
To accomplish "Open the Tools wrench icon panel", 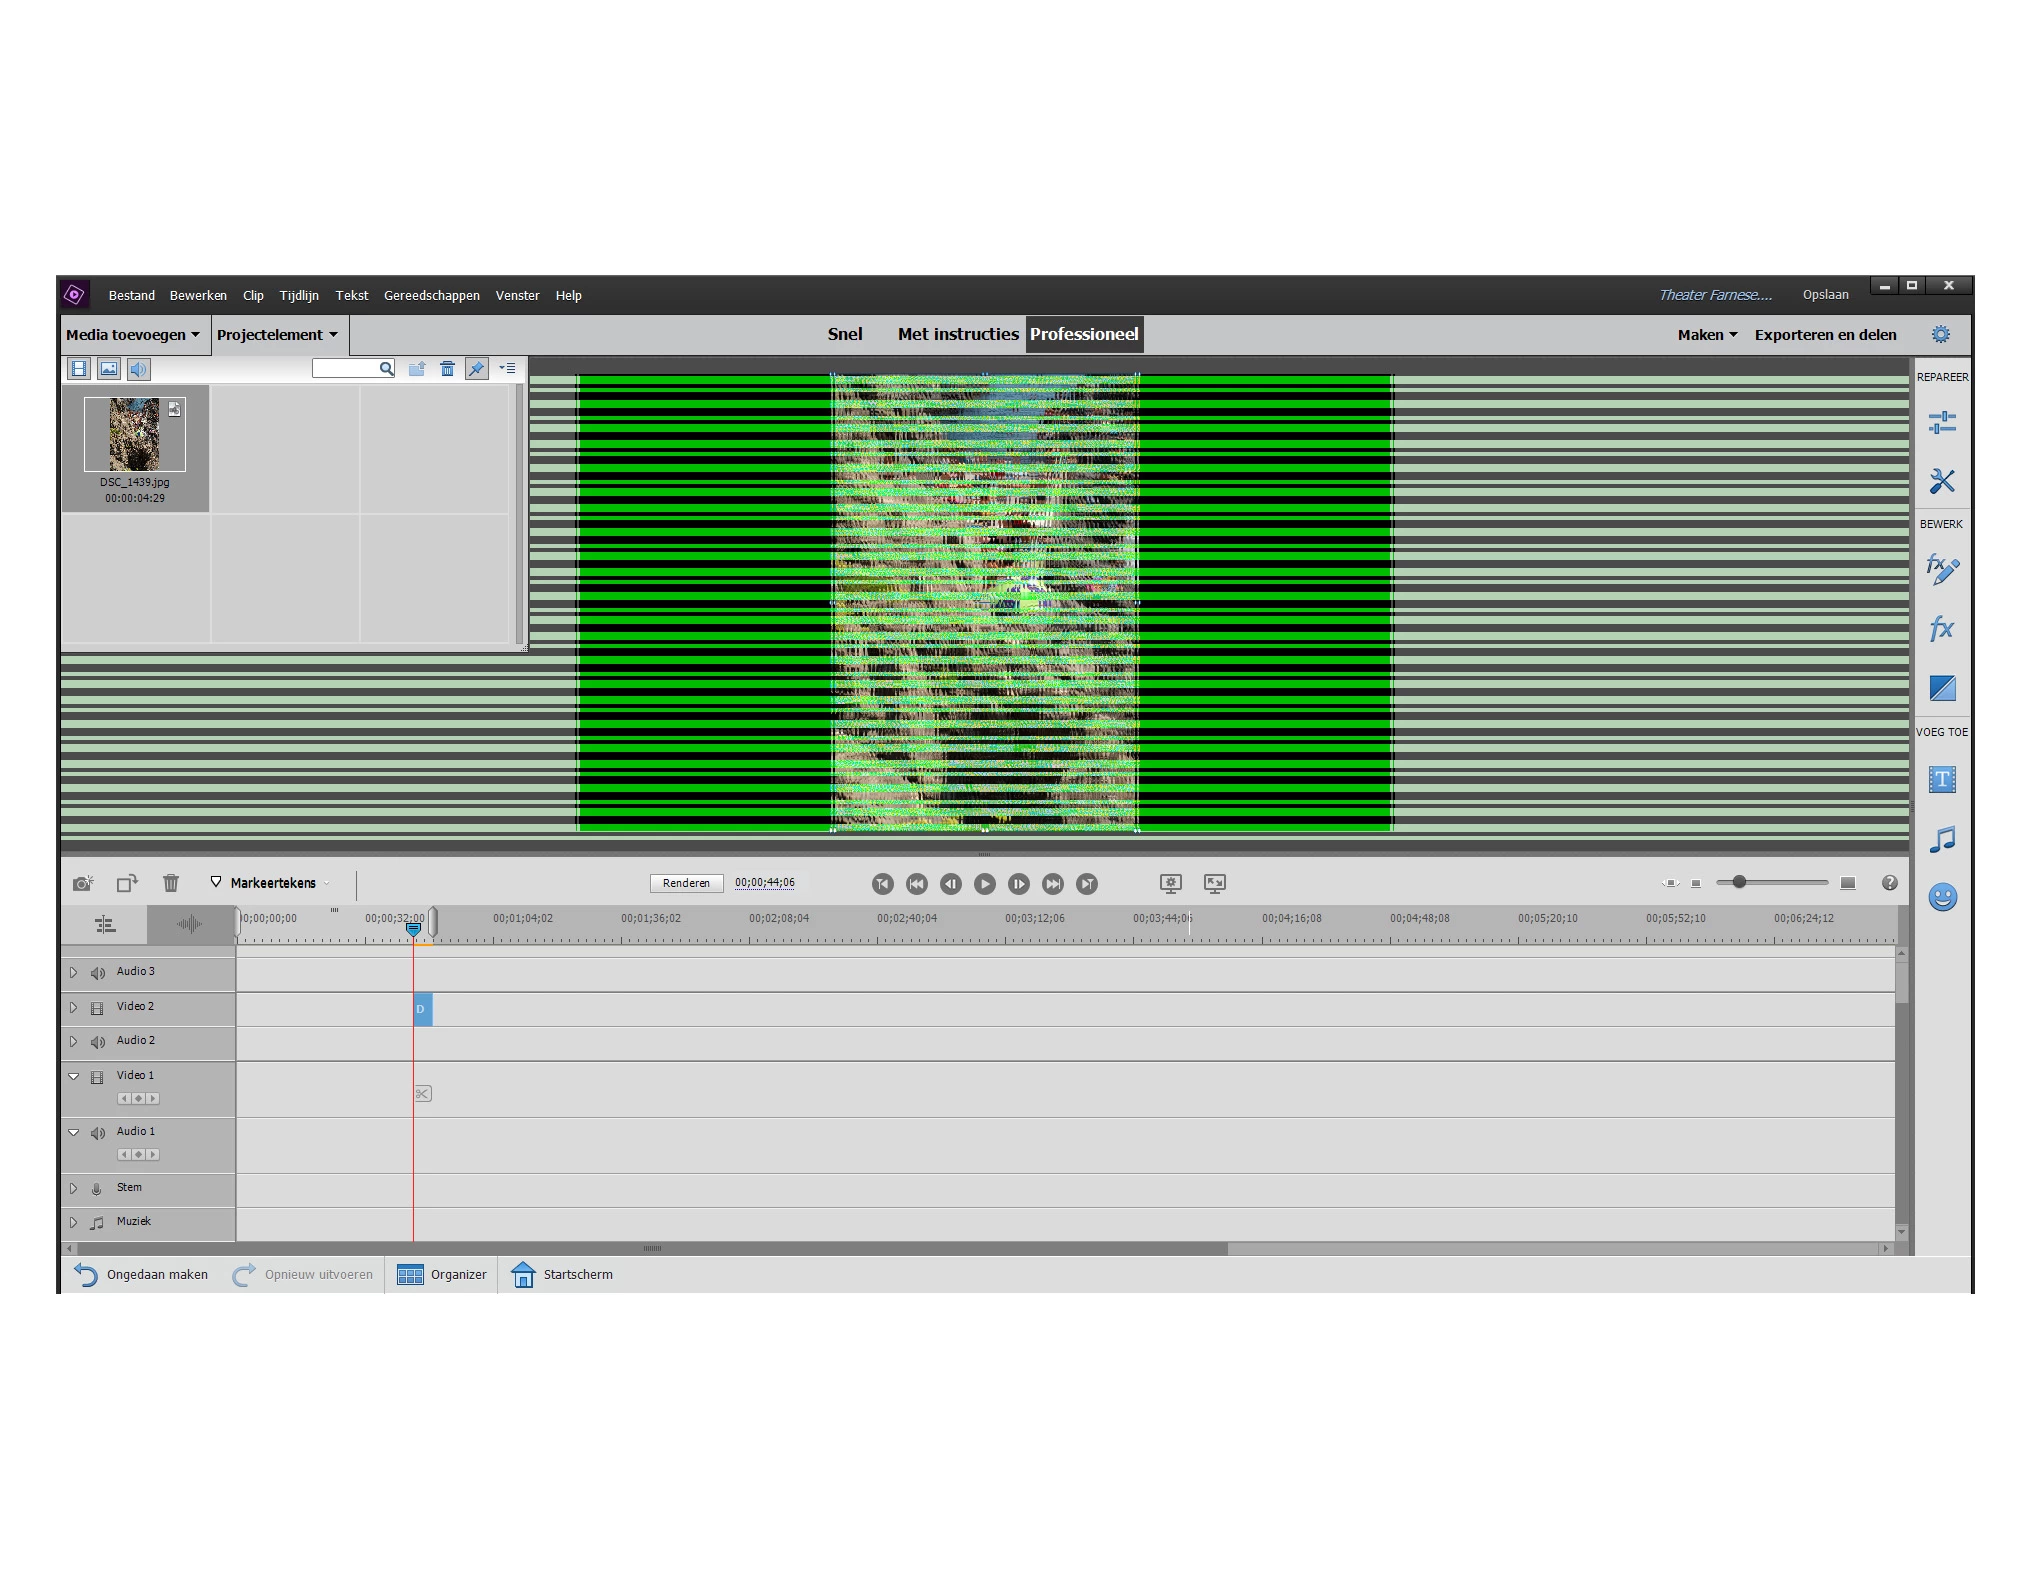I will coord(1941,481).
